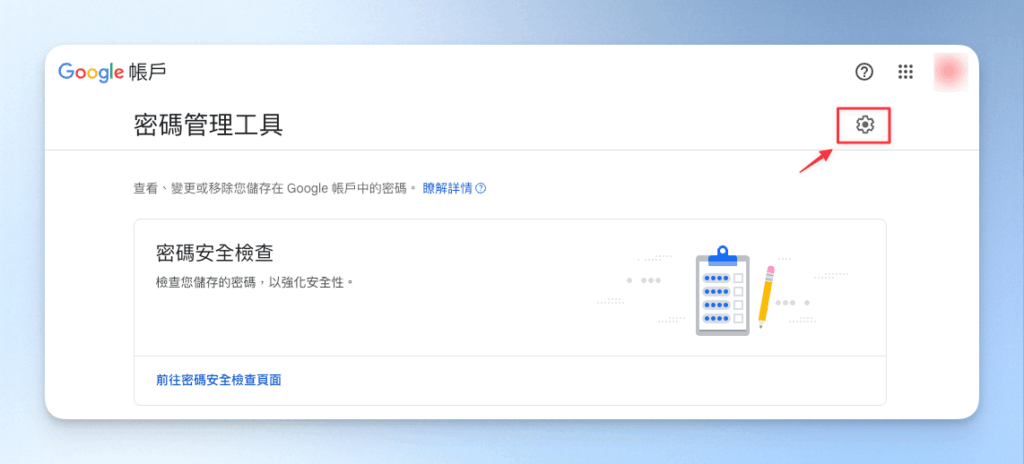This screenshot has height=464, width=1024.
Task: Click the 密碼管理工具 heading
Action: pos(208,124)
